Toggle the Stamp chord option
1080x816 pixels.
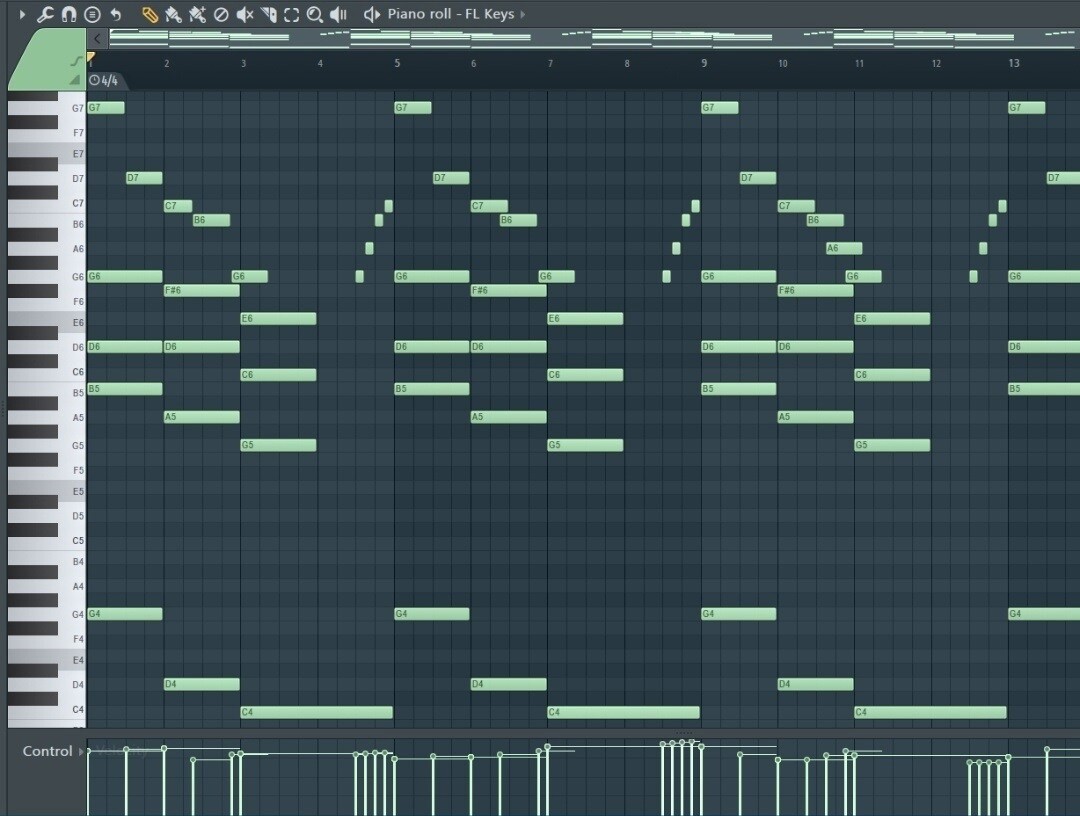click(92, 15)
